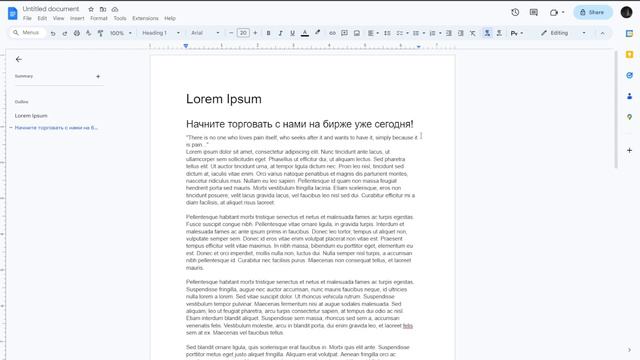This screenshot has height=360, width=640.
Task: Activate the paint format tool
Action: [x=100, y=33]
